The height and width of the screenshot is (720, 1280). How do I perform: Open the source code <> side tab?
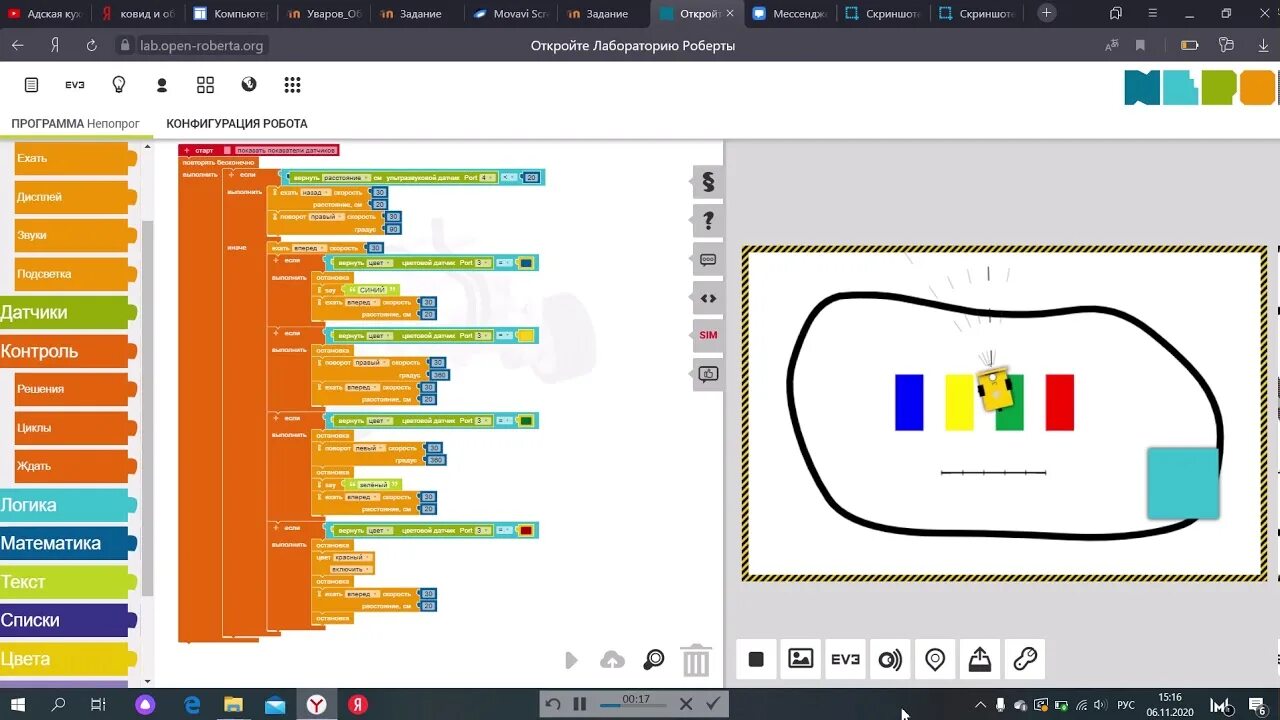(708, 297)
